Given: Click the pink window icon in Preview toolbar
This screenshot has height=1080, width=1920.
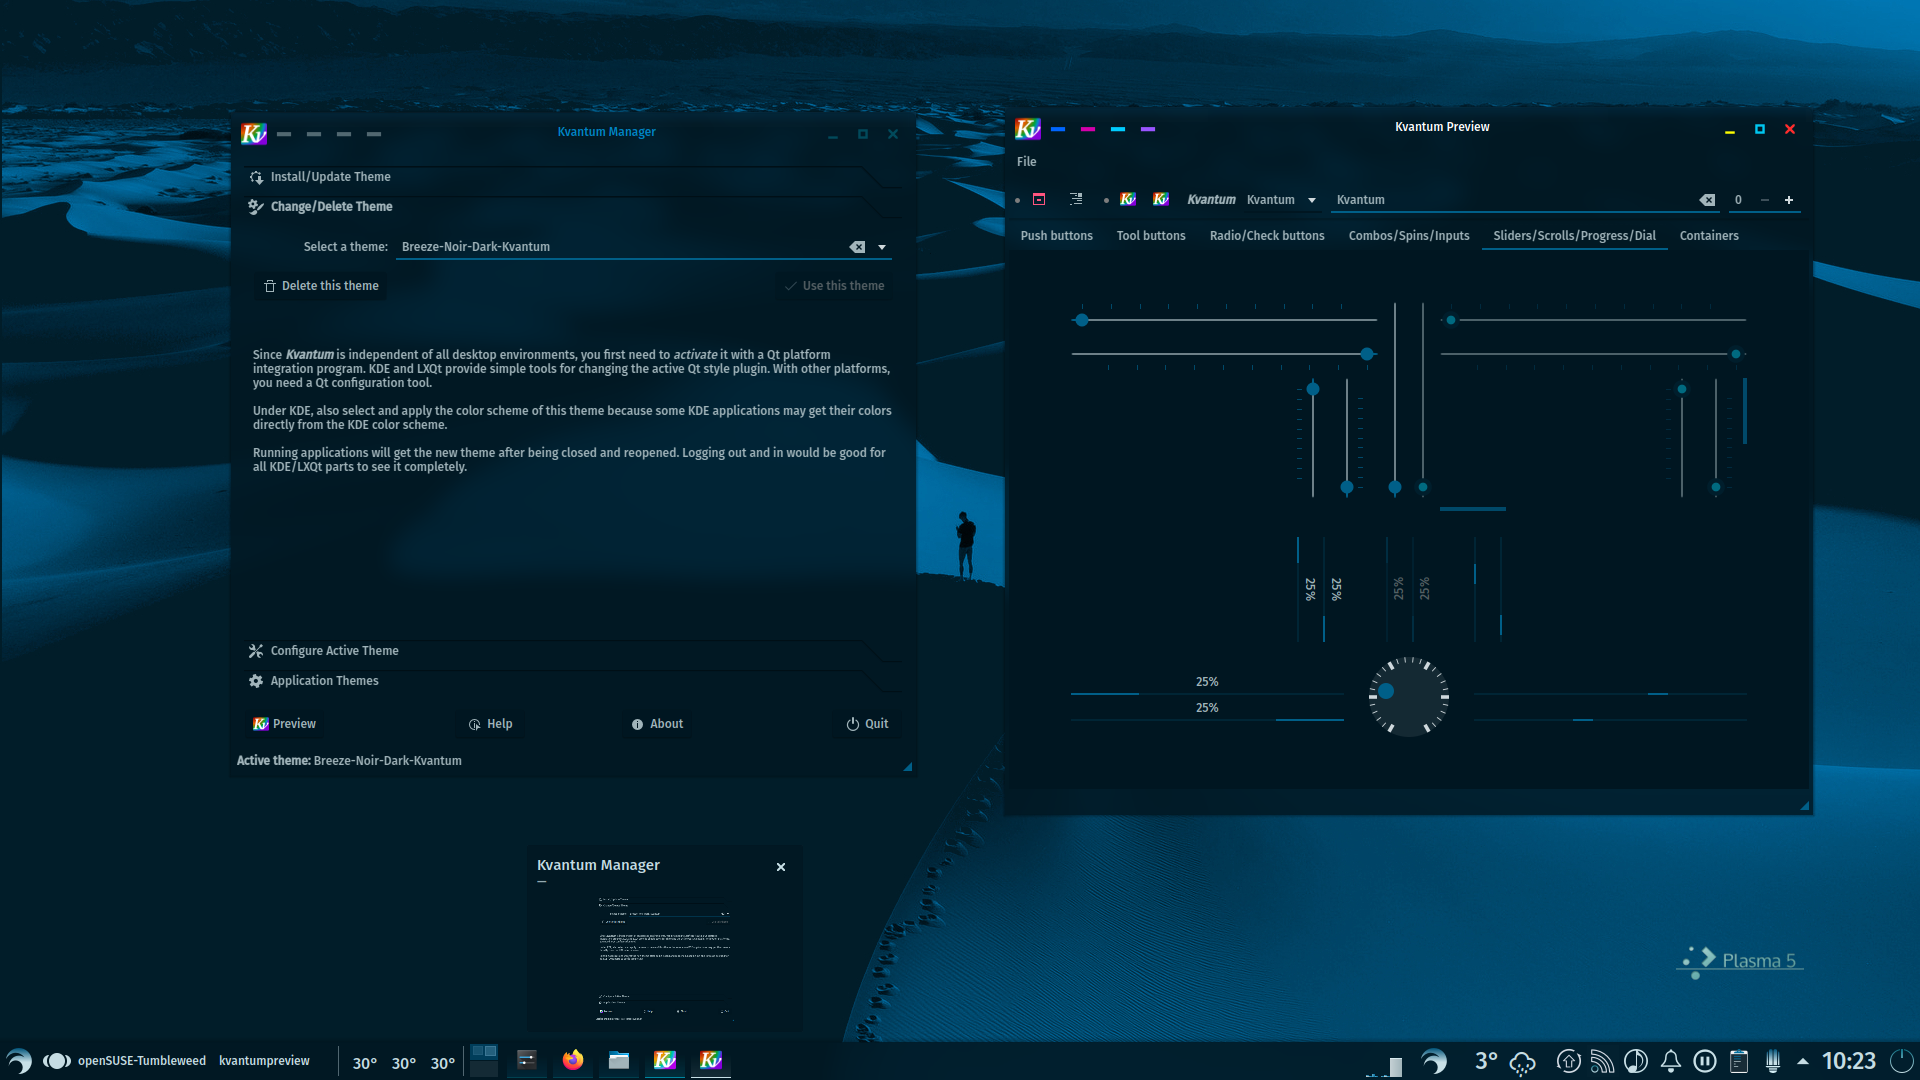Looking at the screenshot, I should click(1039, 200).
